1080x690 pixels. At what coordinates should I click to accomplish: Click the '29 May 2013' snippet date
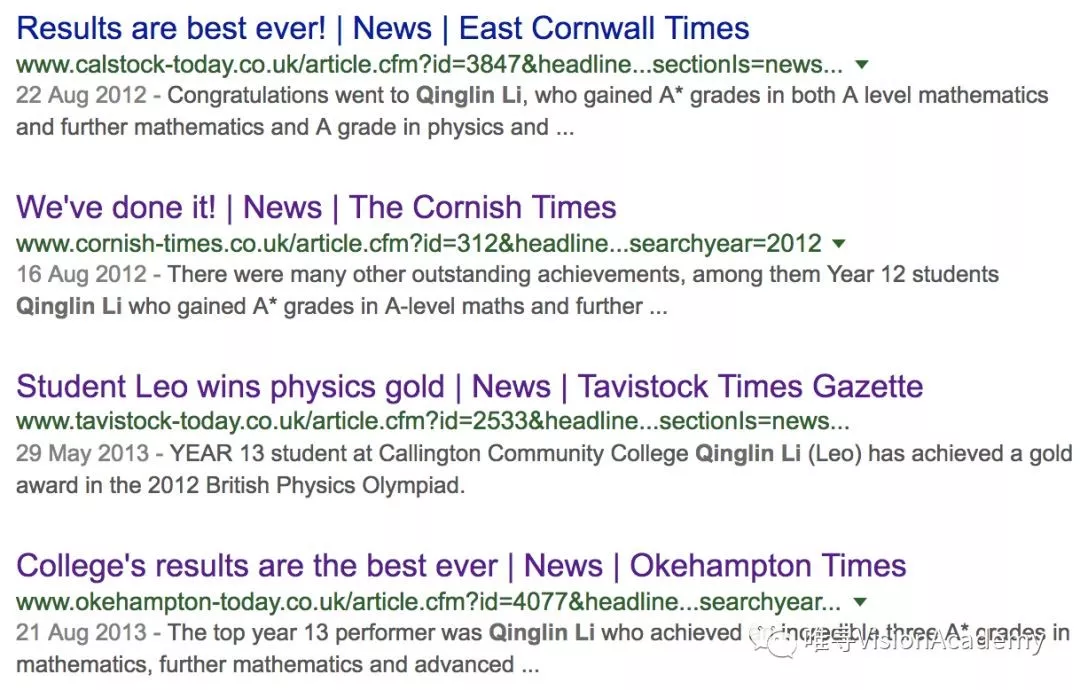pos(82,453)
